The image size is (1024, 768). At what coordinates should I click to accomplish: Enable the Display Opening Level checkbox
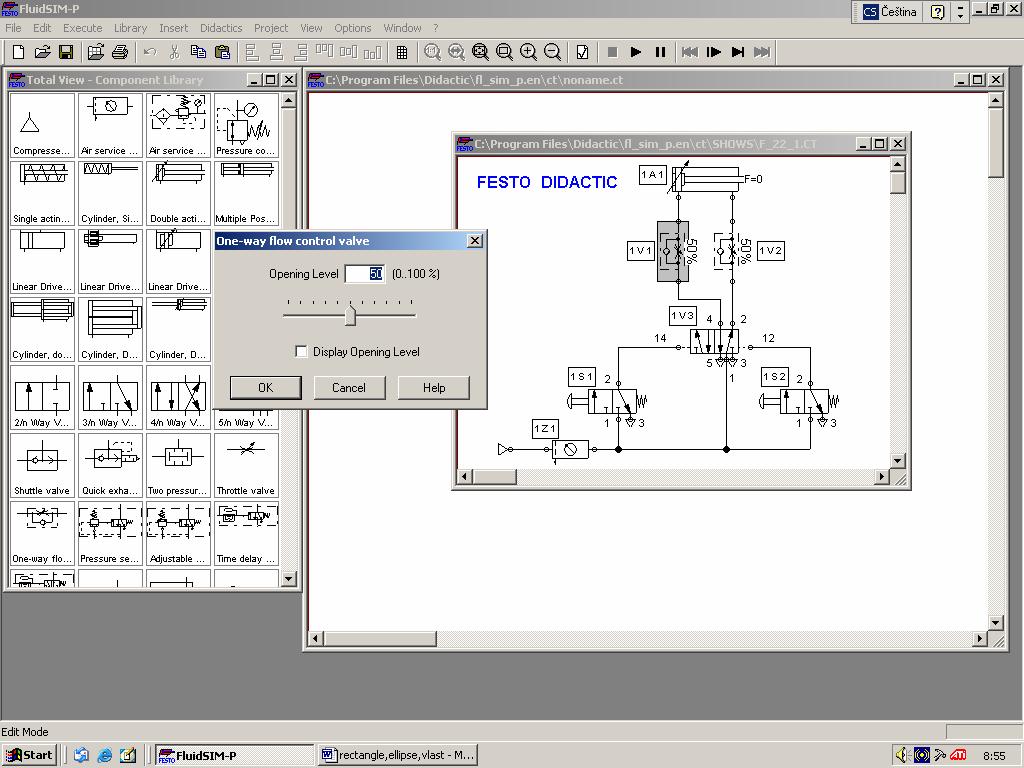click(301, 352)
